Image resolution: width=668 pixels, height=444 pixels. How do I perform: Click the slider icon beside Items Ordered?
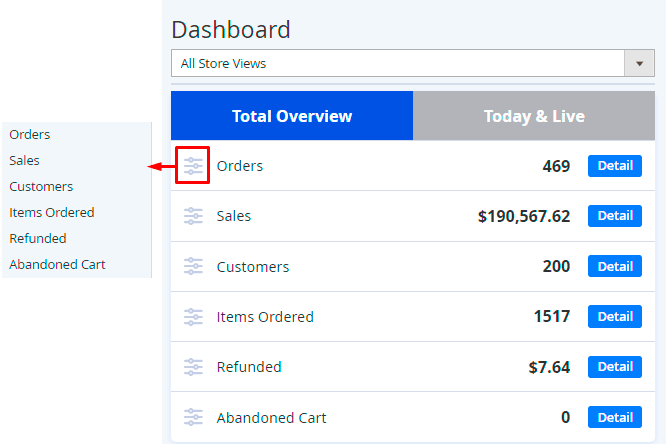tap(193, 317)
